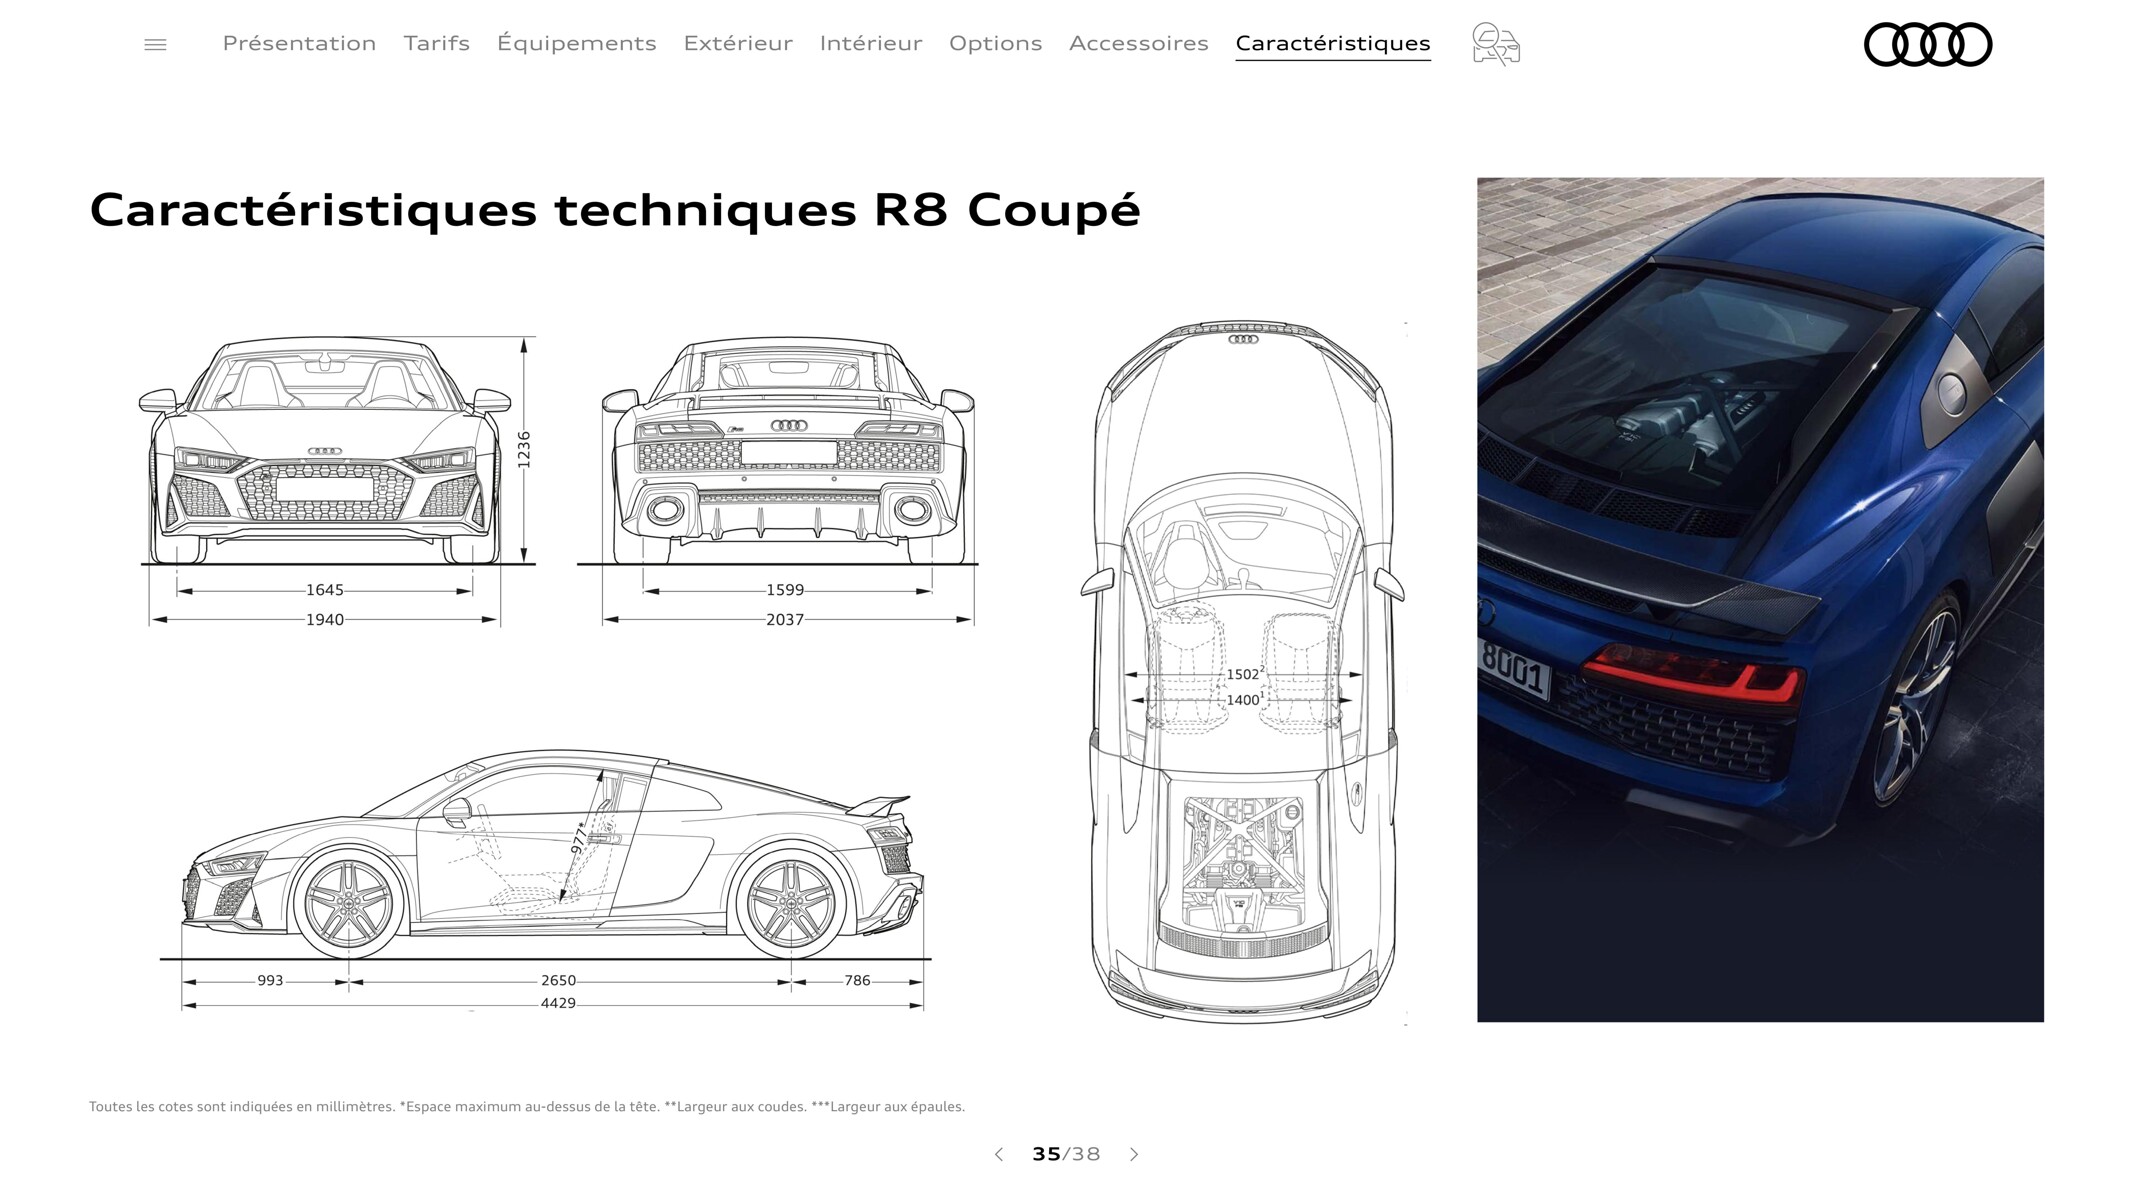Click the front overhang value 993
The image size is (2133, 1200).
point(270,981)
